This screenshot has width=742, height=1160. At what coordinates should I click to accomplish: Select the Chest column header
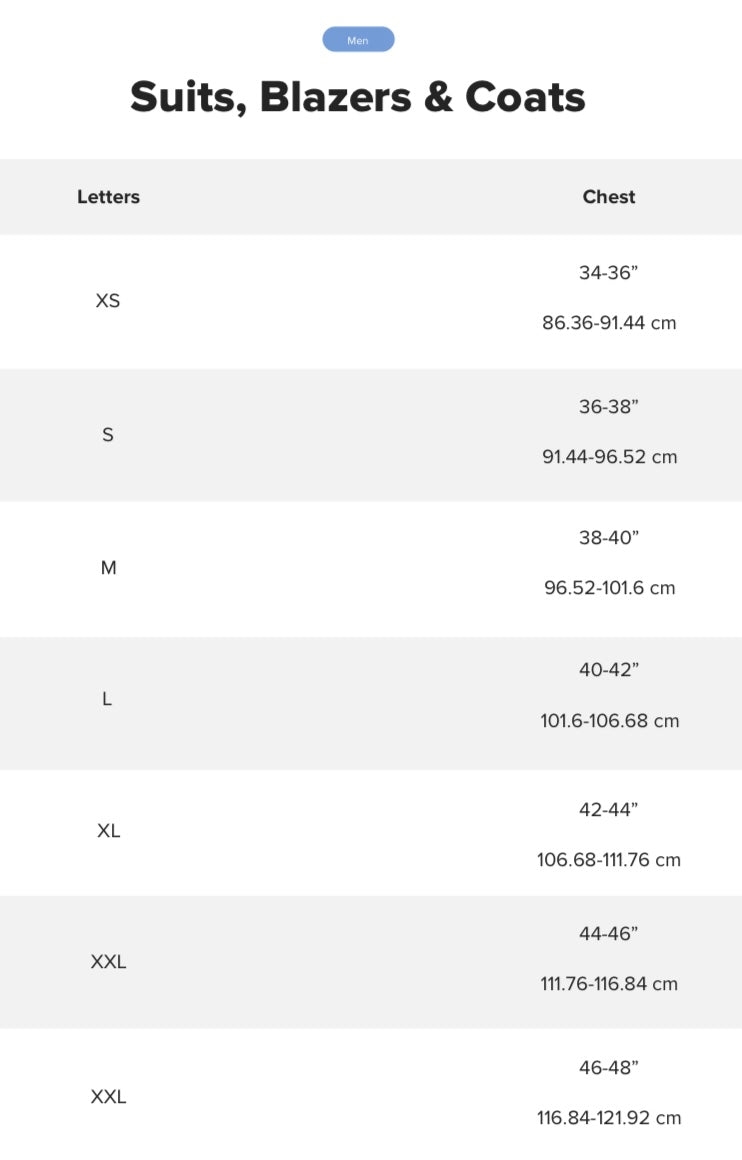tap(609, 197)
